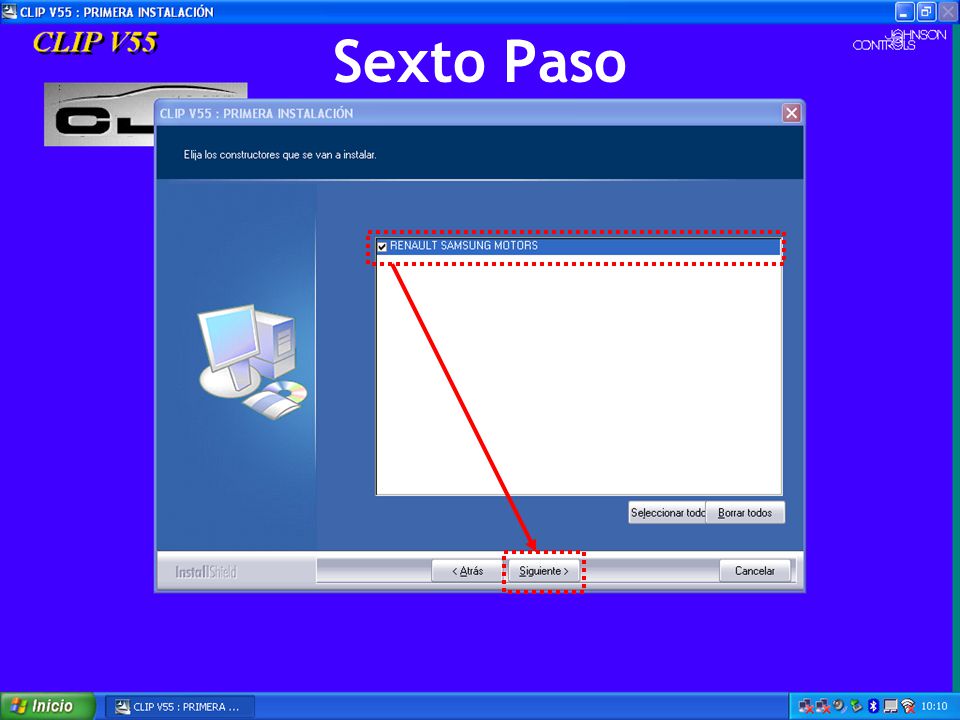
Task: Click the Borrar todos button
Action: click(x=745, y=512)
